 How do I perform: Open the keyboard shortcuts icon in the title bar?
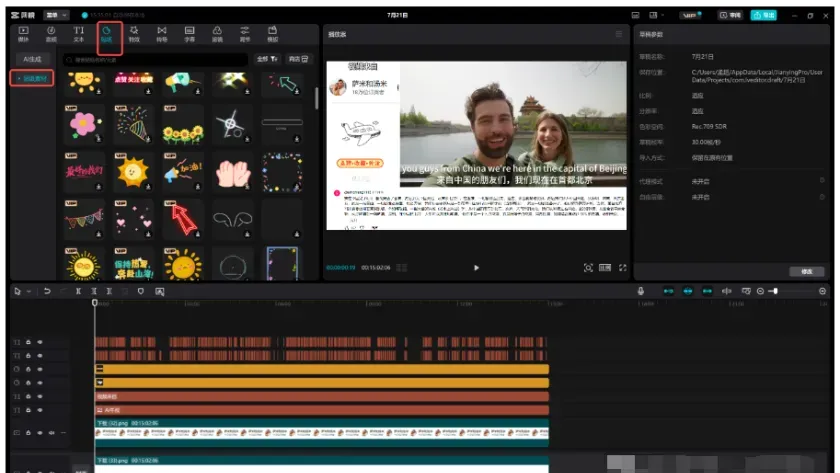[x=635, y=15]
